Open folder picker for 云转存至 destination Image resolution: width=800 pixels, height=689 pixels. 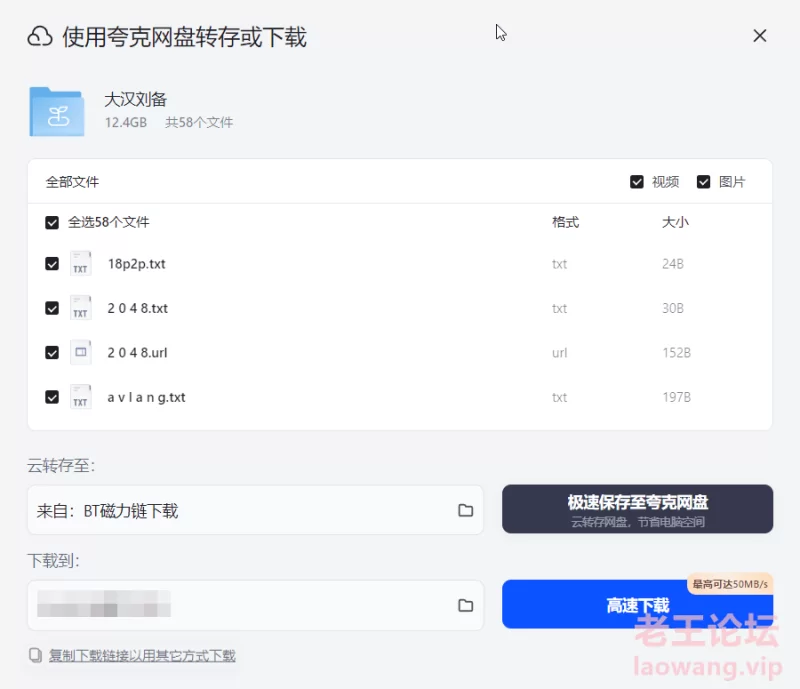pos(465,510)
